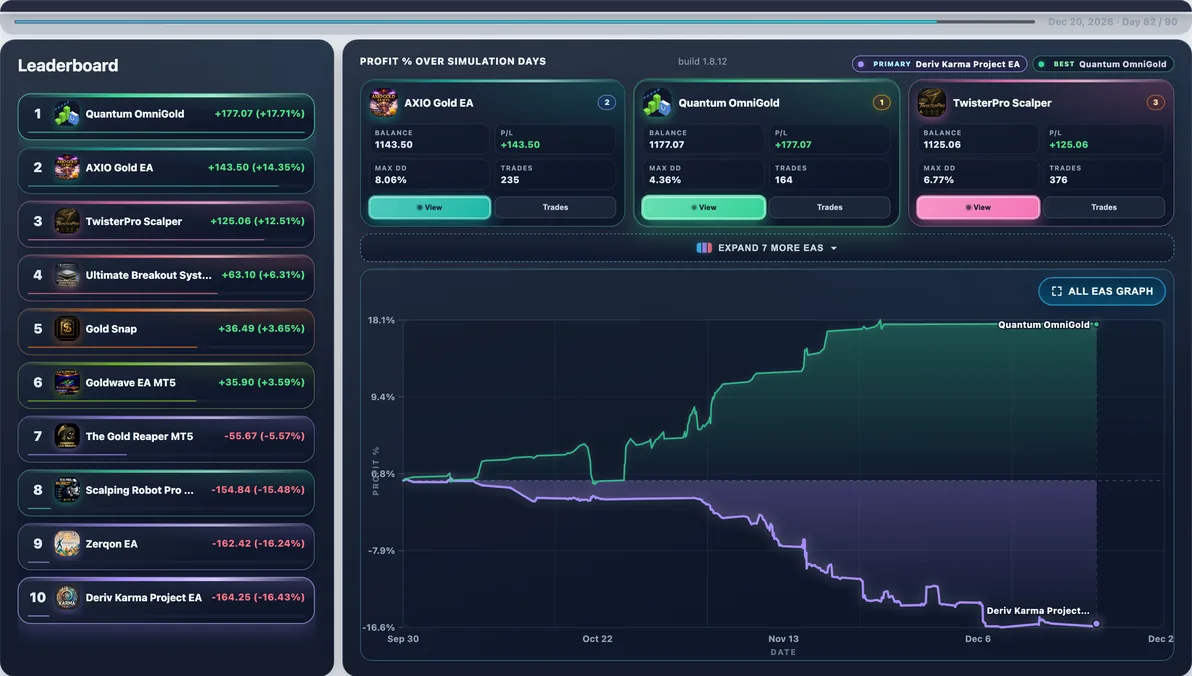Click TwisterPro balance value 1125.06
Image resolution: width=1192 pixels, height=676 pixels.
(942, 144)
